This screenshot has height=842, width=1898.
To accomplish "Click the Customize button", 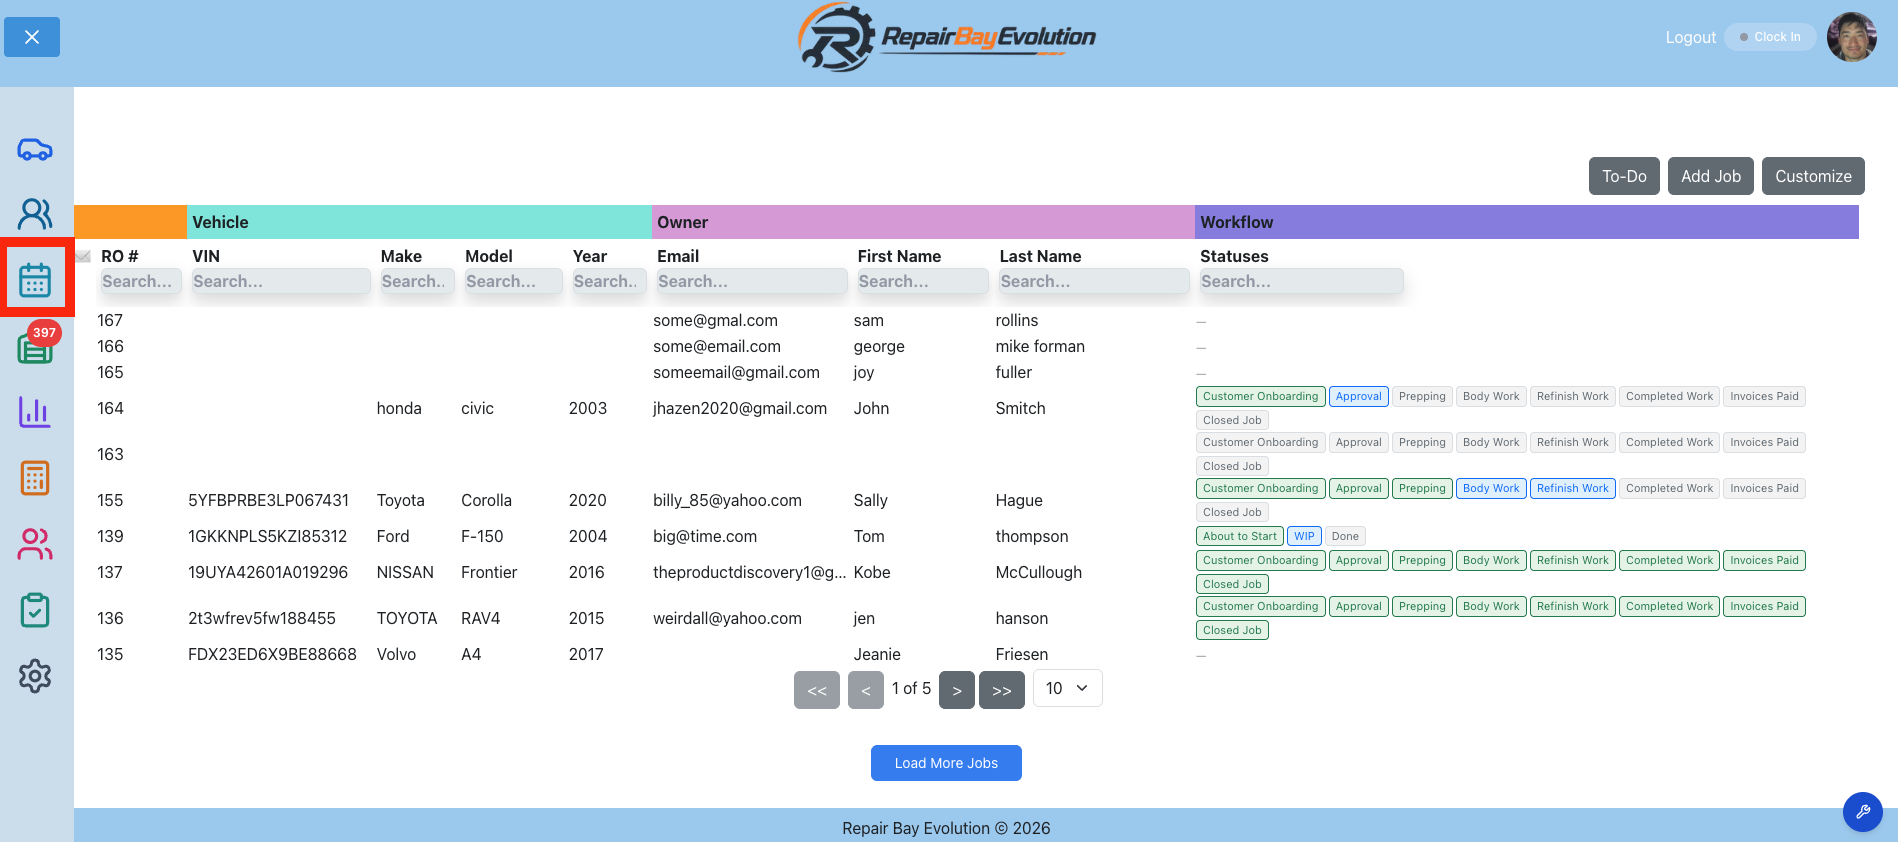I will coord(1813,176).
